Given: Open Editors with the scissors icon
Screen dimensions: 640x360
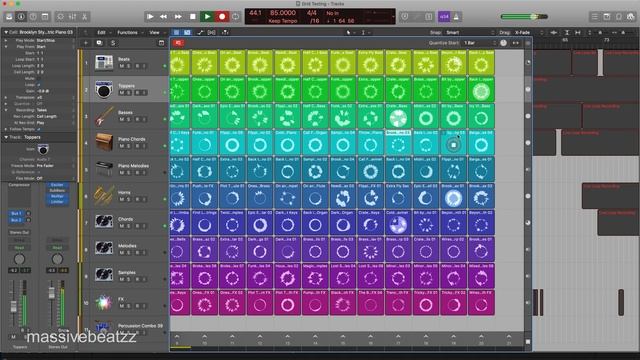Looking at the screenshot, I should [x=84, y=17].
